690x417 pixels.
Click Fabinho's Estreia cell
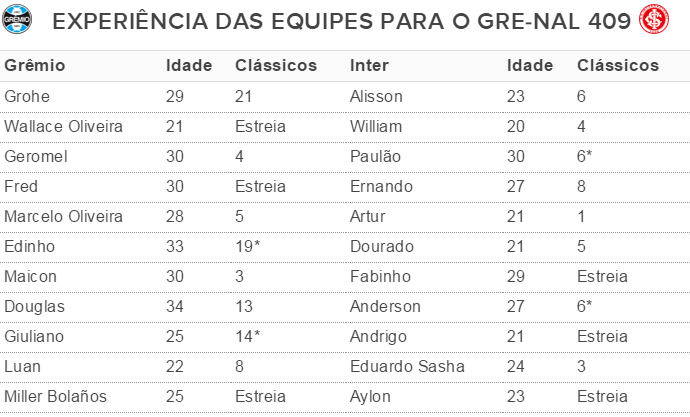[x=602, y=276]
